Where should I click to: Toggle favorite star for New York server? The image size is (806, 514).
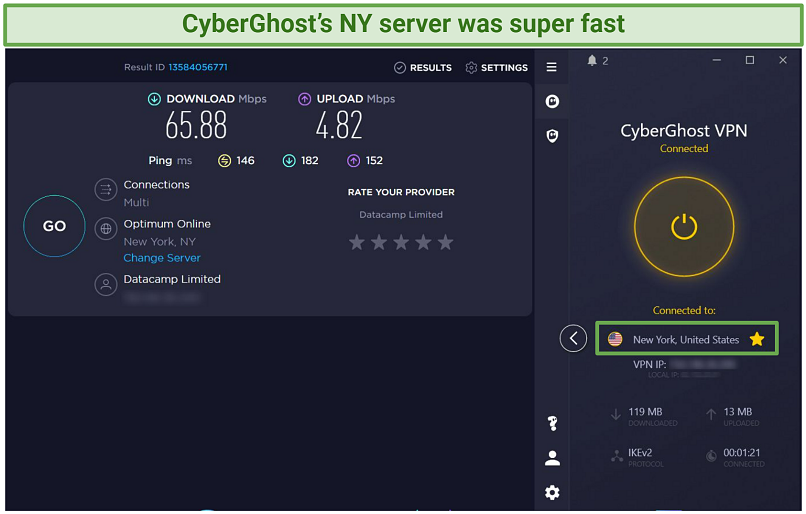pos(757,339)
